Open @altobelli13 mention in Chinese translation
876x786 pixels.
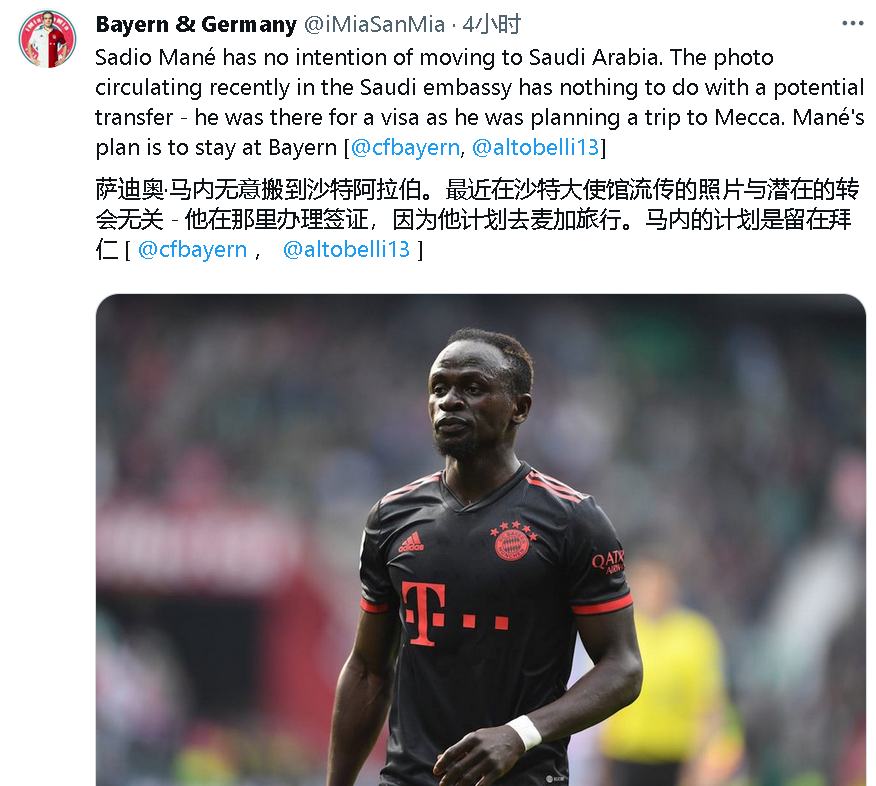(x=346, y=250)
